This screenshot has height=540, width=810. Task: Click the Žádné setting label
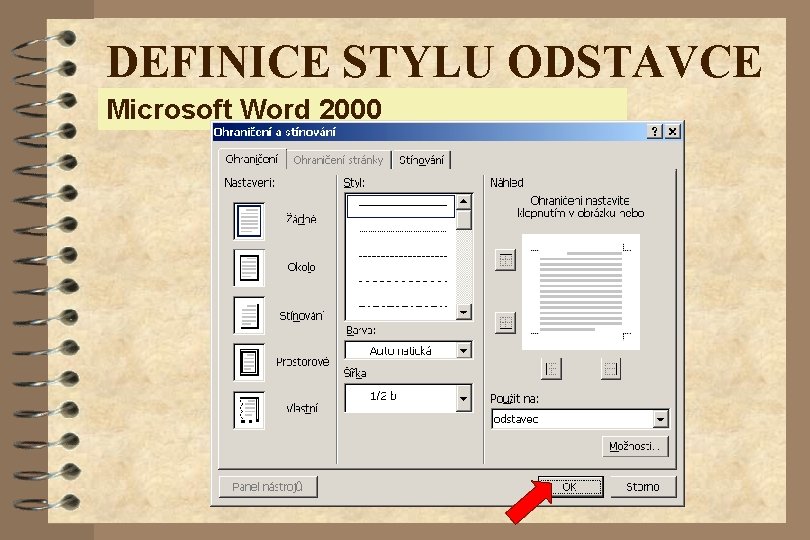tap(301, 219)
